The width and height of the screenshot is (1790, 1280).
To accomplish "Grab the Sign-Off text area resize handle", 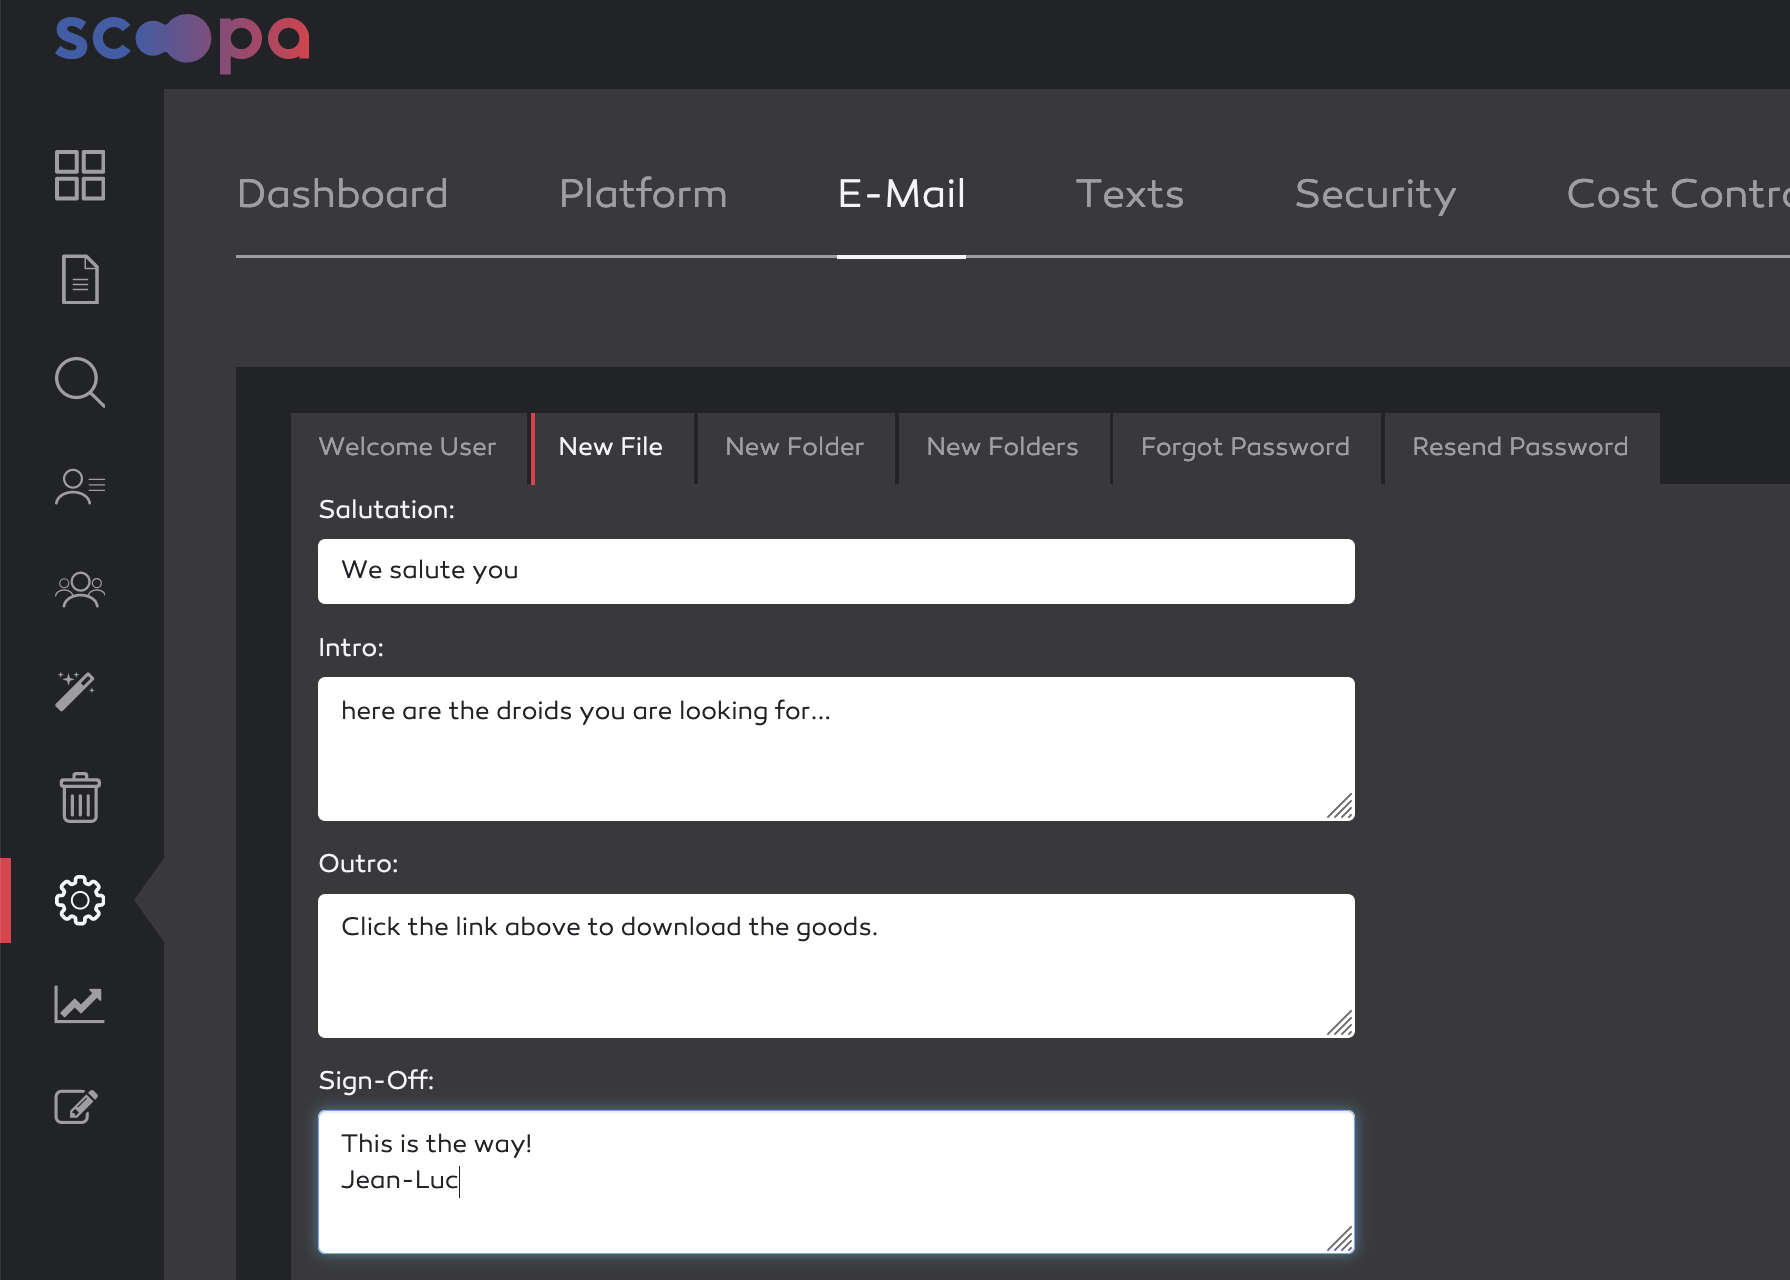I will click(x=1341, y=1240).
